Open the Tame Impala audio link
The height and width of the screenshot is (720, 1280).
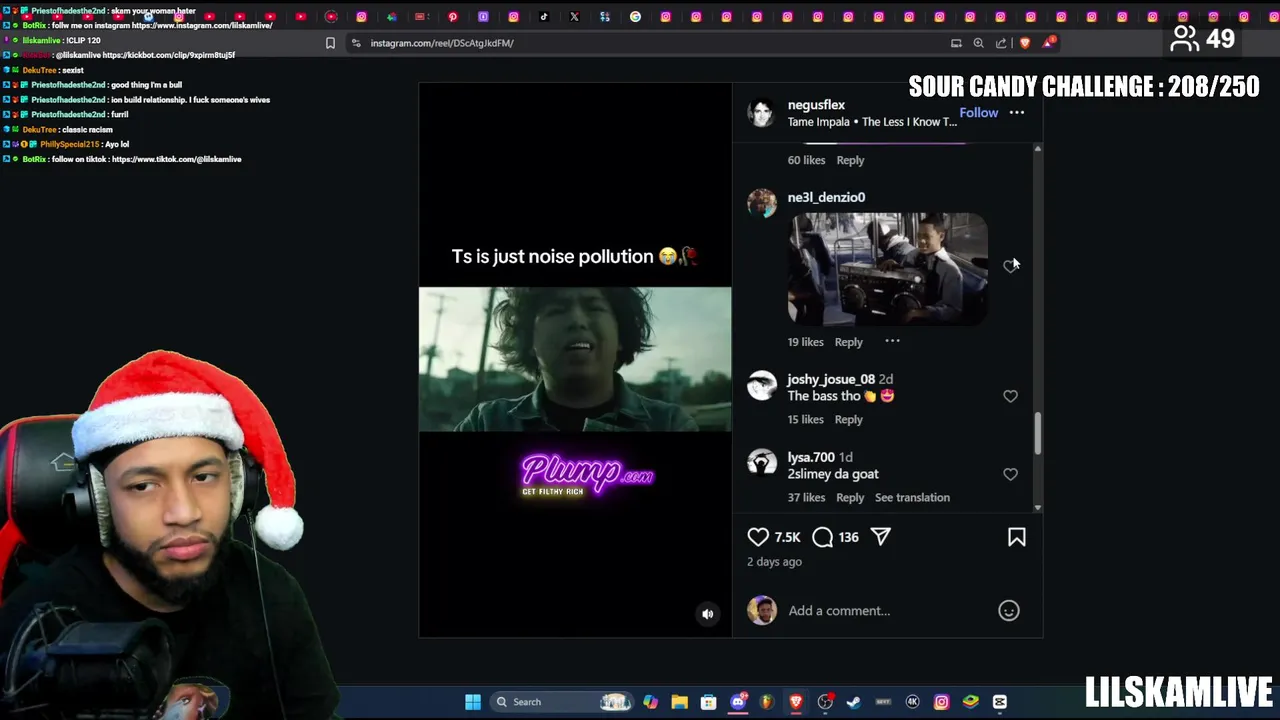point(872,122)
